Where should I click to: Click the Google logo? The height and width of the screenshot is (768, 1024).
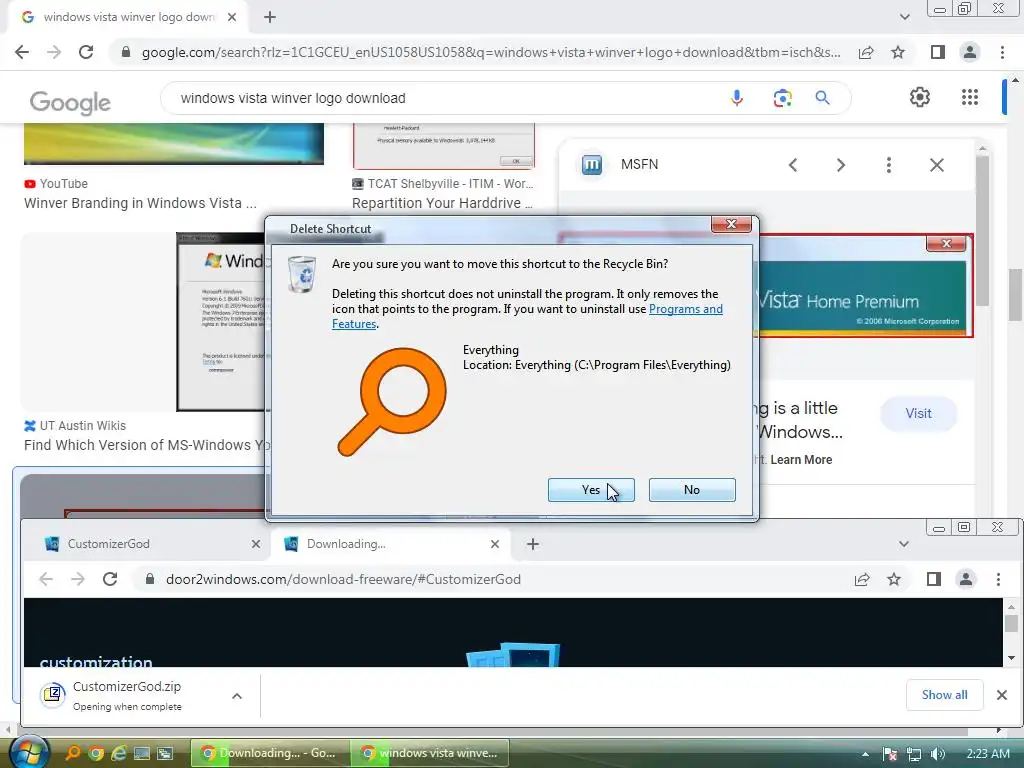(x=70, y=102)
